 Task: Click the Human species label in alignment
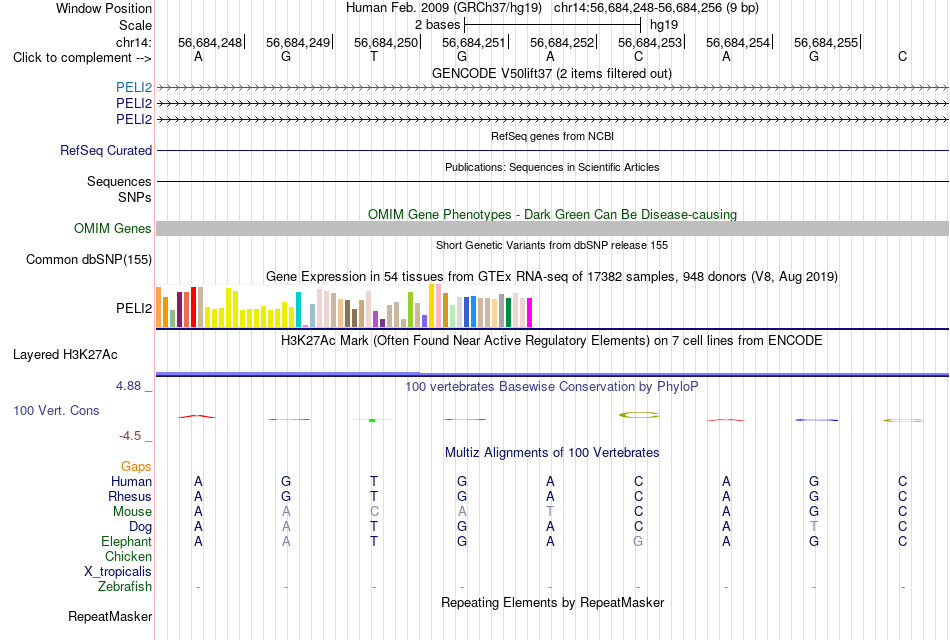[131, 481]
